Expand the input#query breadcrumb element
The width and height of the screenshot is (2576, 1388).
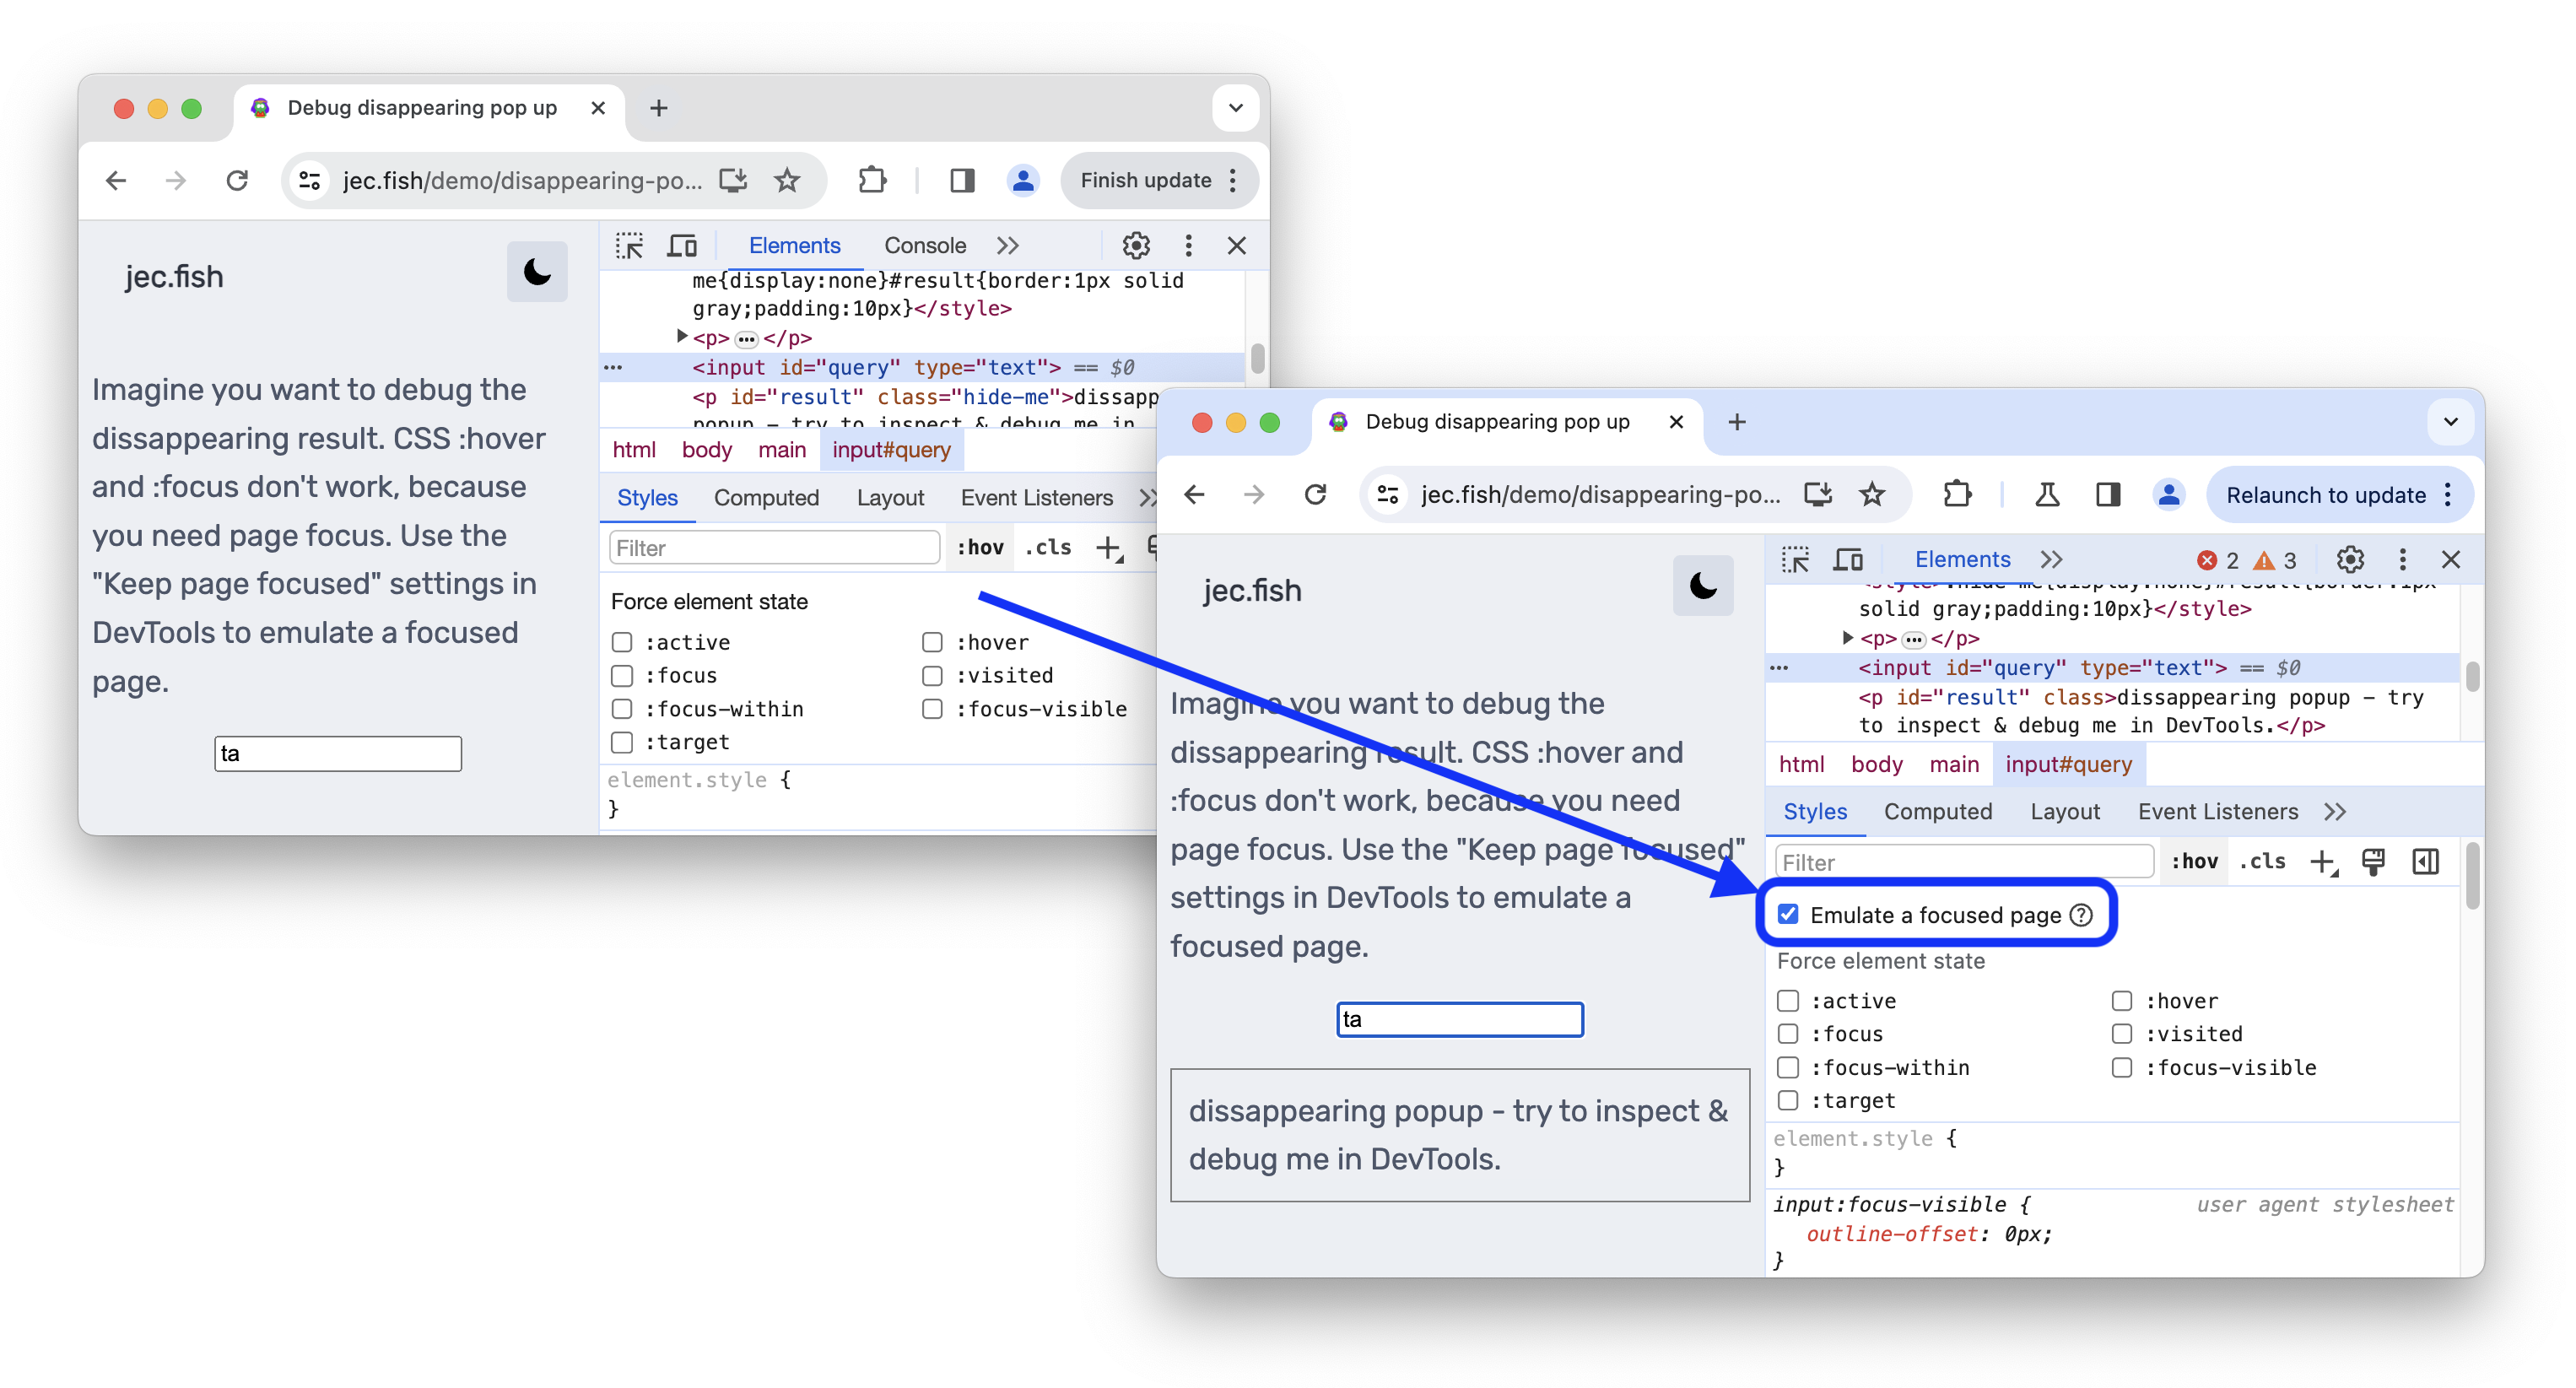click(2068, 764)
